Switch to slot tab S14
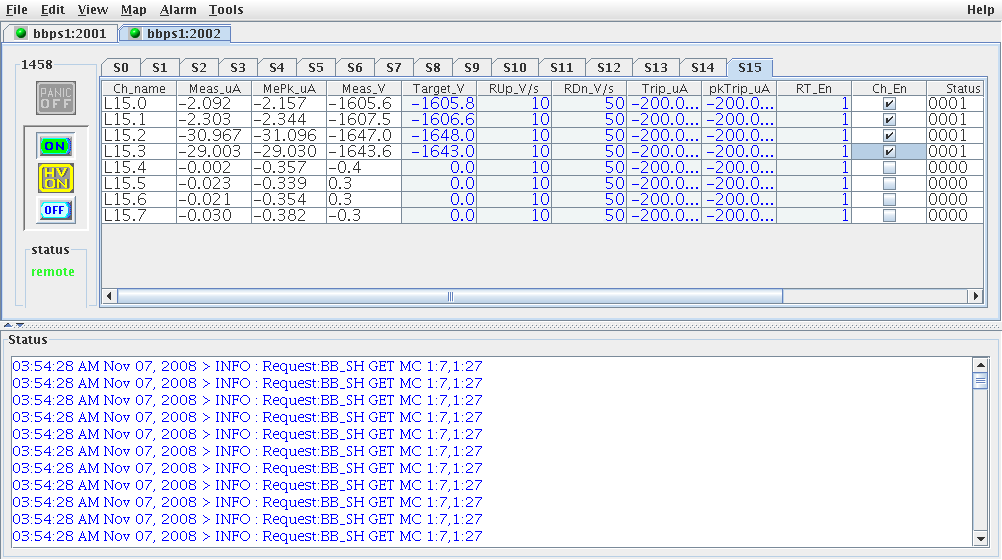This screenshot has height=560, width=1002. (x=702, y=68)
